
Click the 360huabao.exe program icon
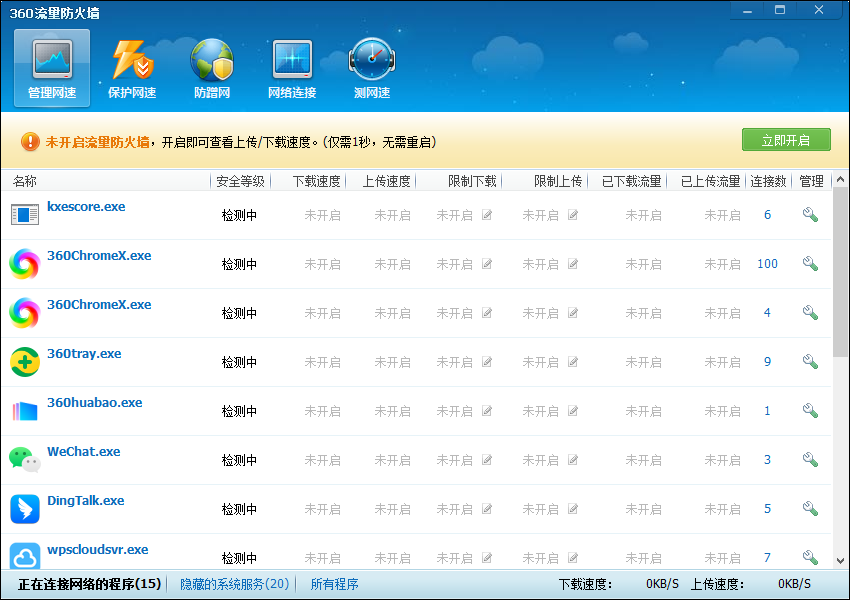25,411
